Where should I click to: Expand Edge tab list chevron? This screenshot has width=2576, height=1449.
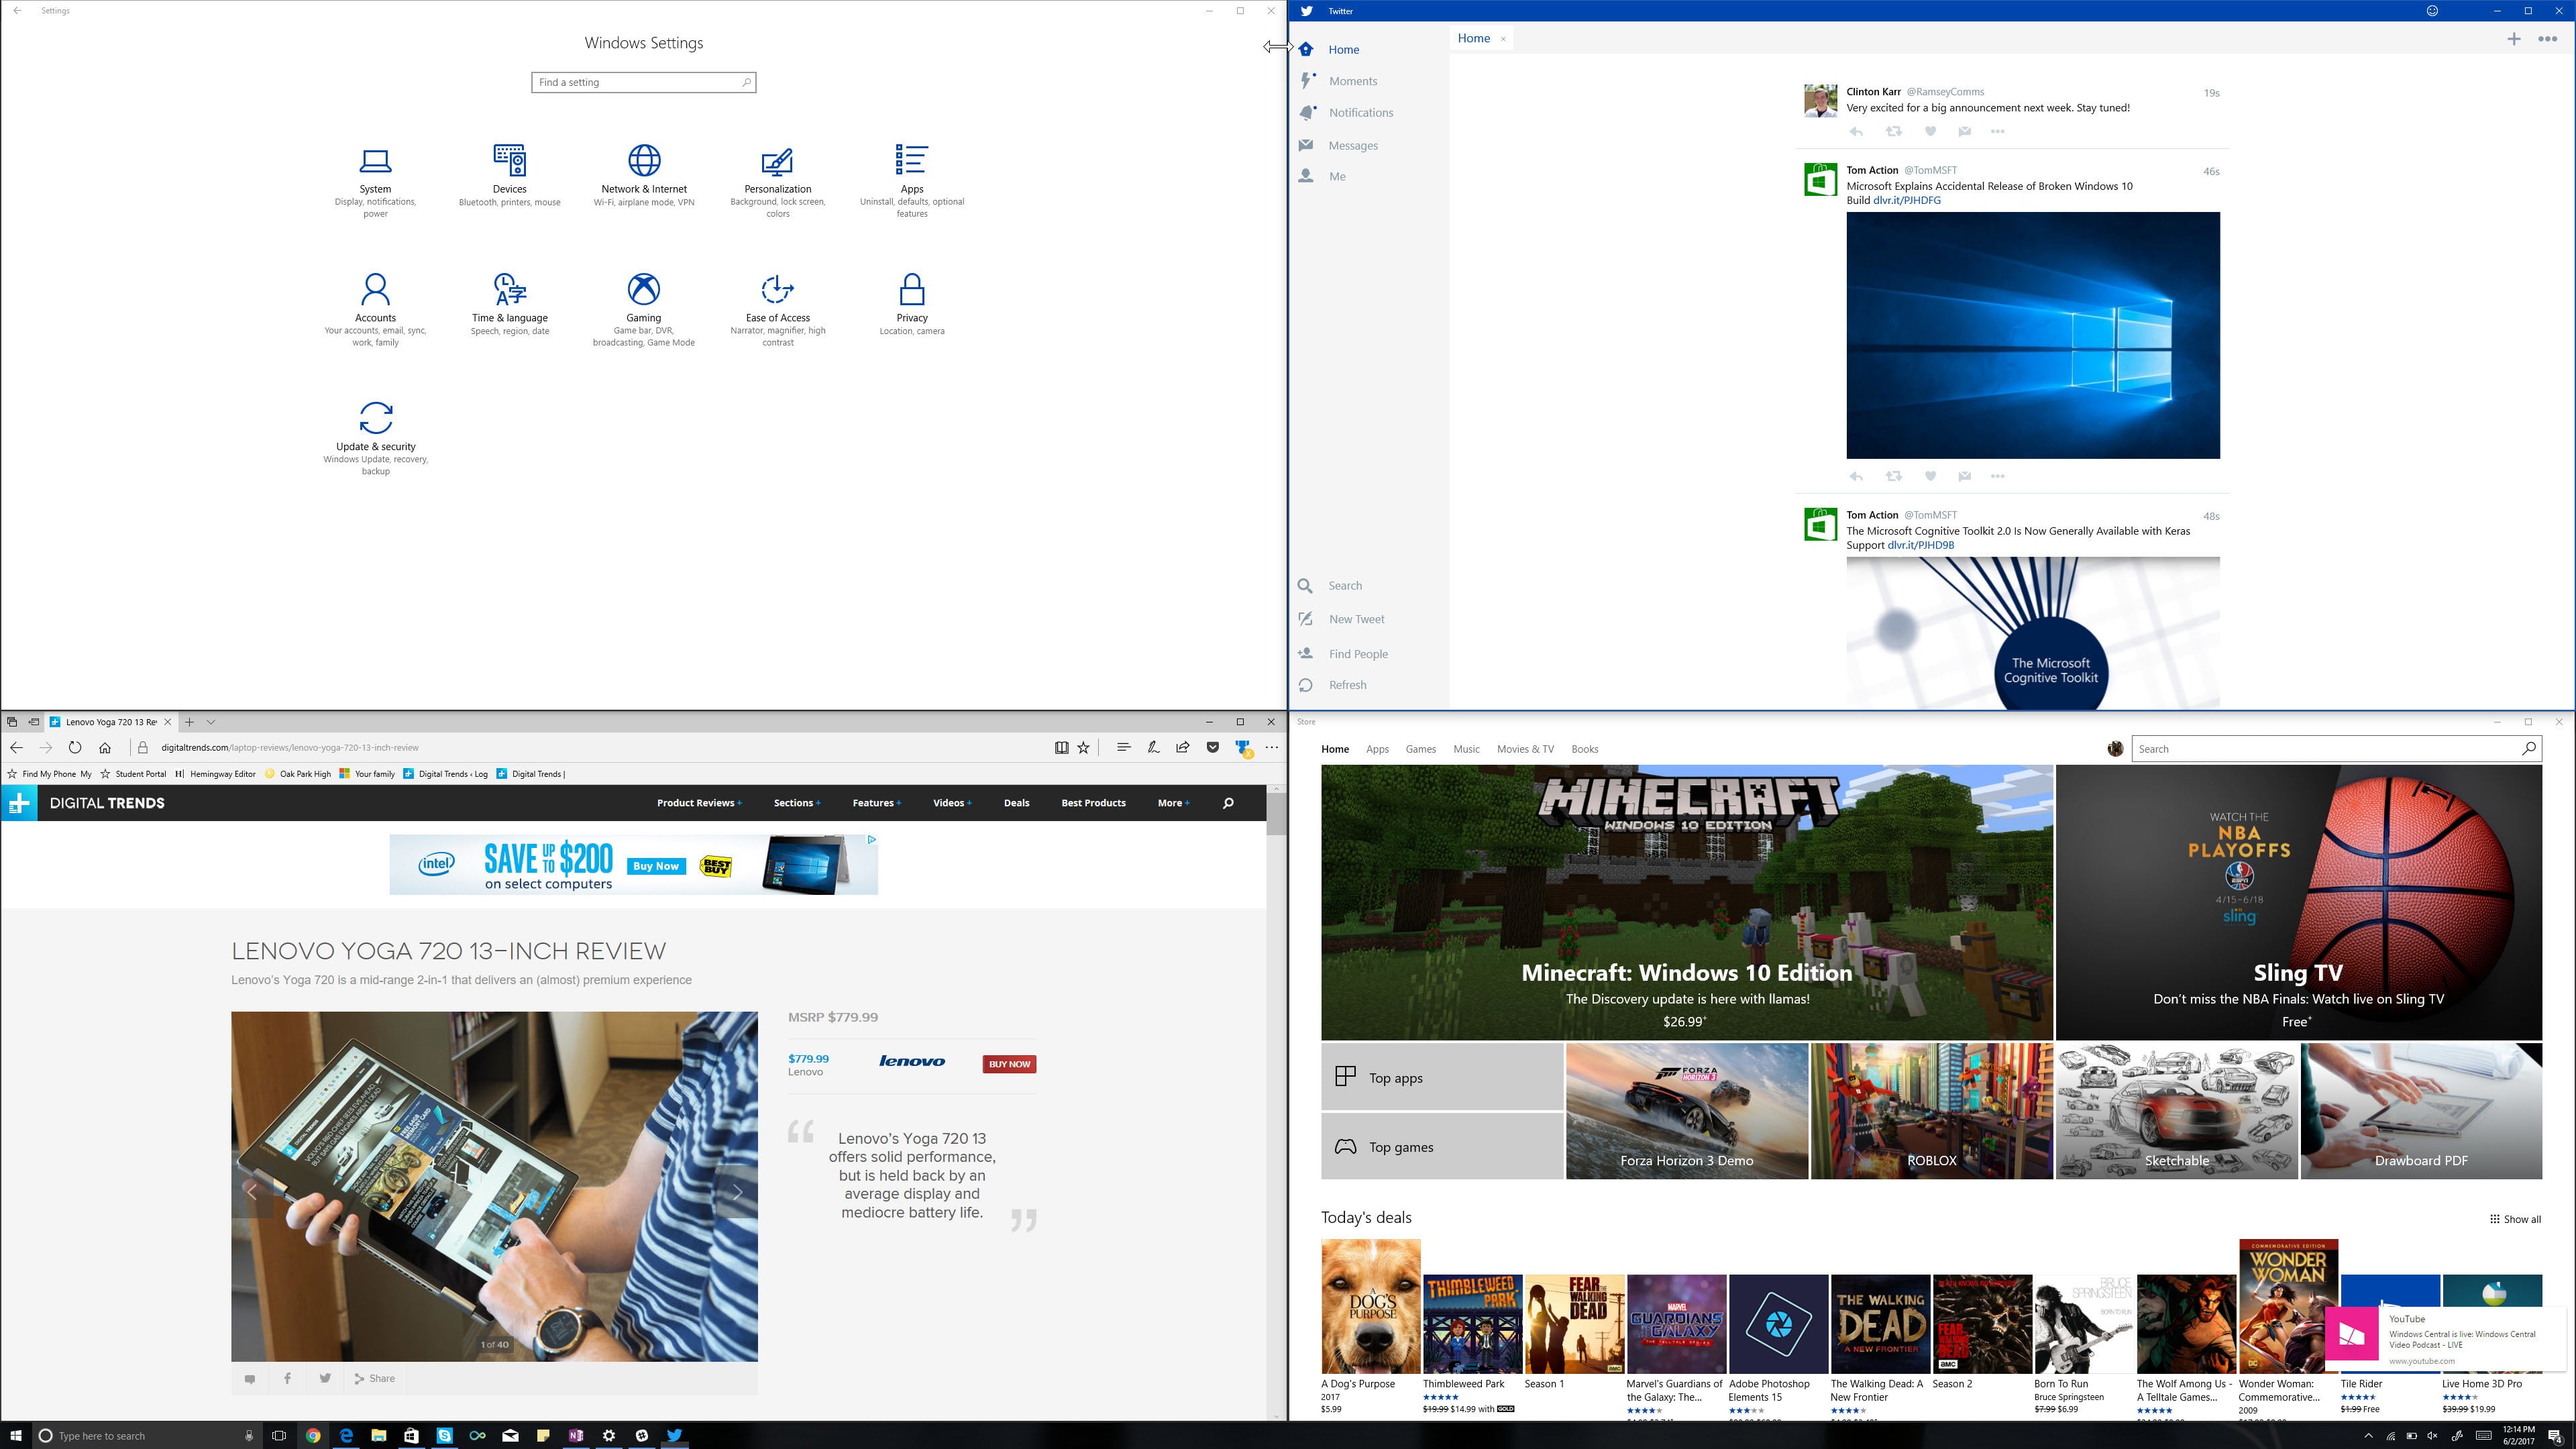point(210,722)
